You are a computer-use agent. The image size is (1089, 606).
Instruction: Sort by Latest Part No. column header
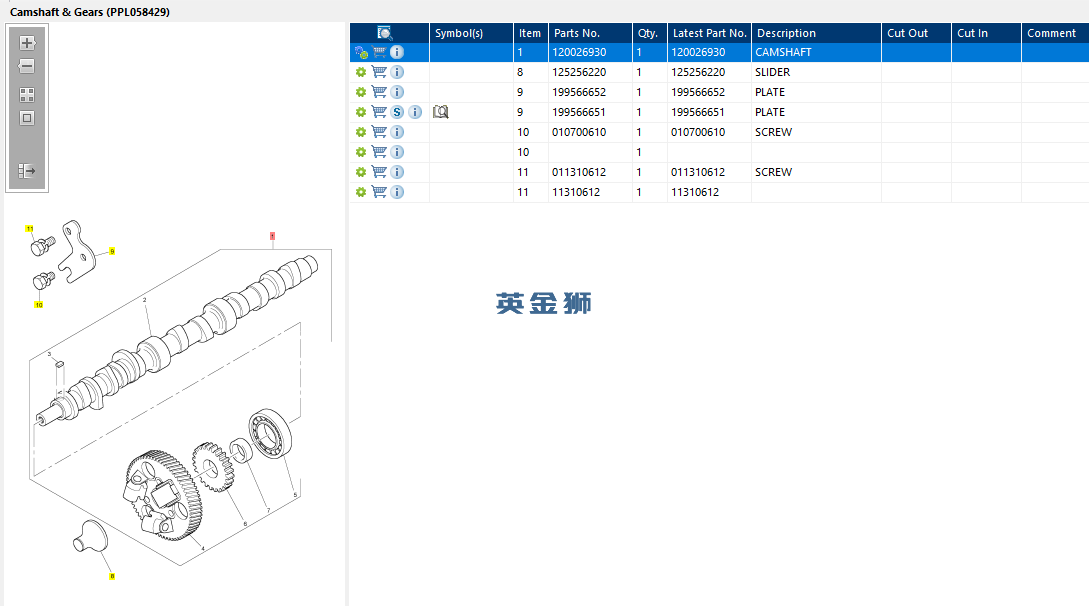709,33
